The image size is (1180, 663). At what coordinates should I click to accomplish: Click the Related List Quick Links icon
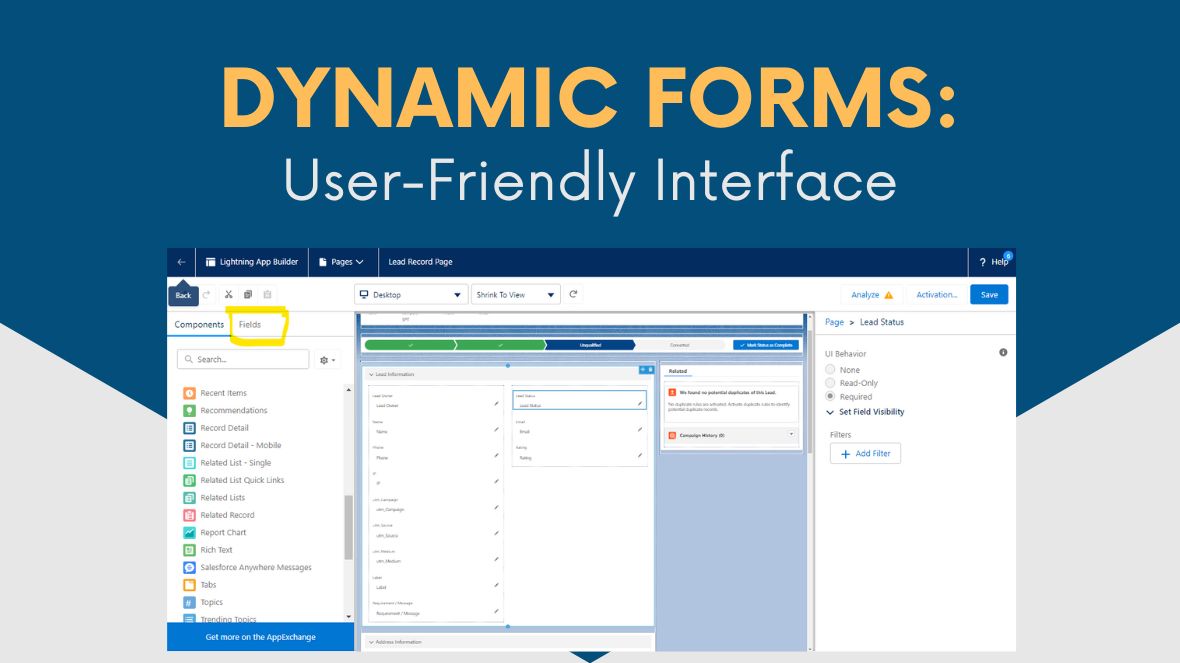[190, 480]
